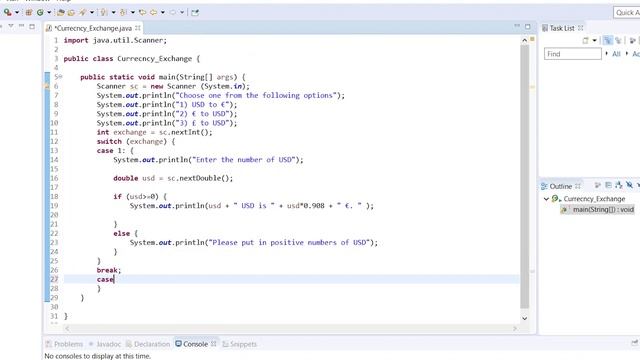The width and height of the screenshot is (640, 360).
Task: Switch to the Problems tab
Action: tap(64, 344)
